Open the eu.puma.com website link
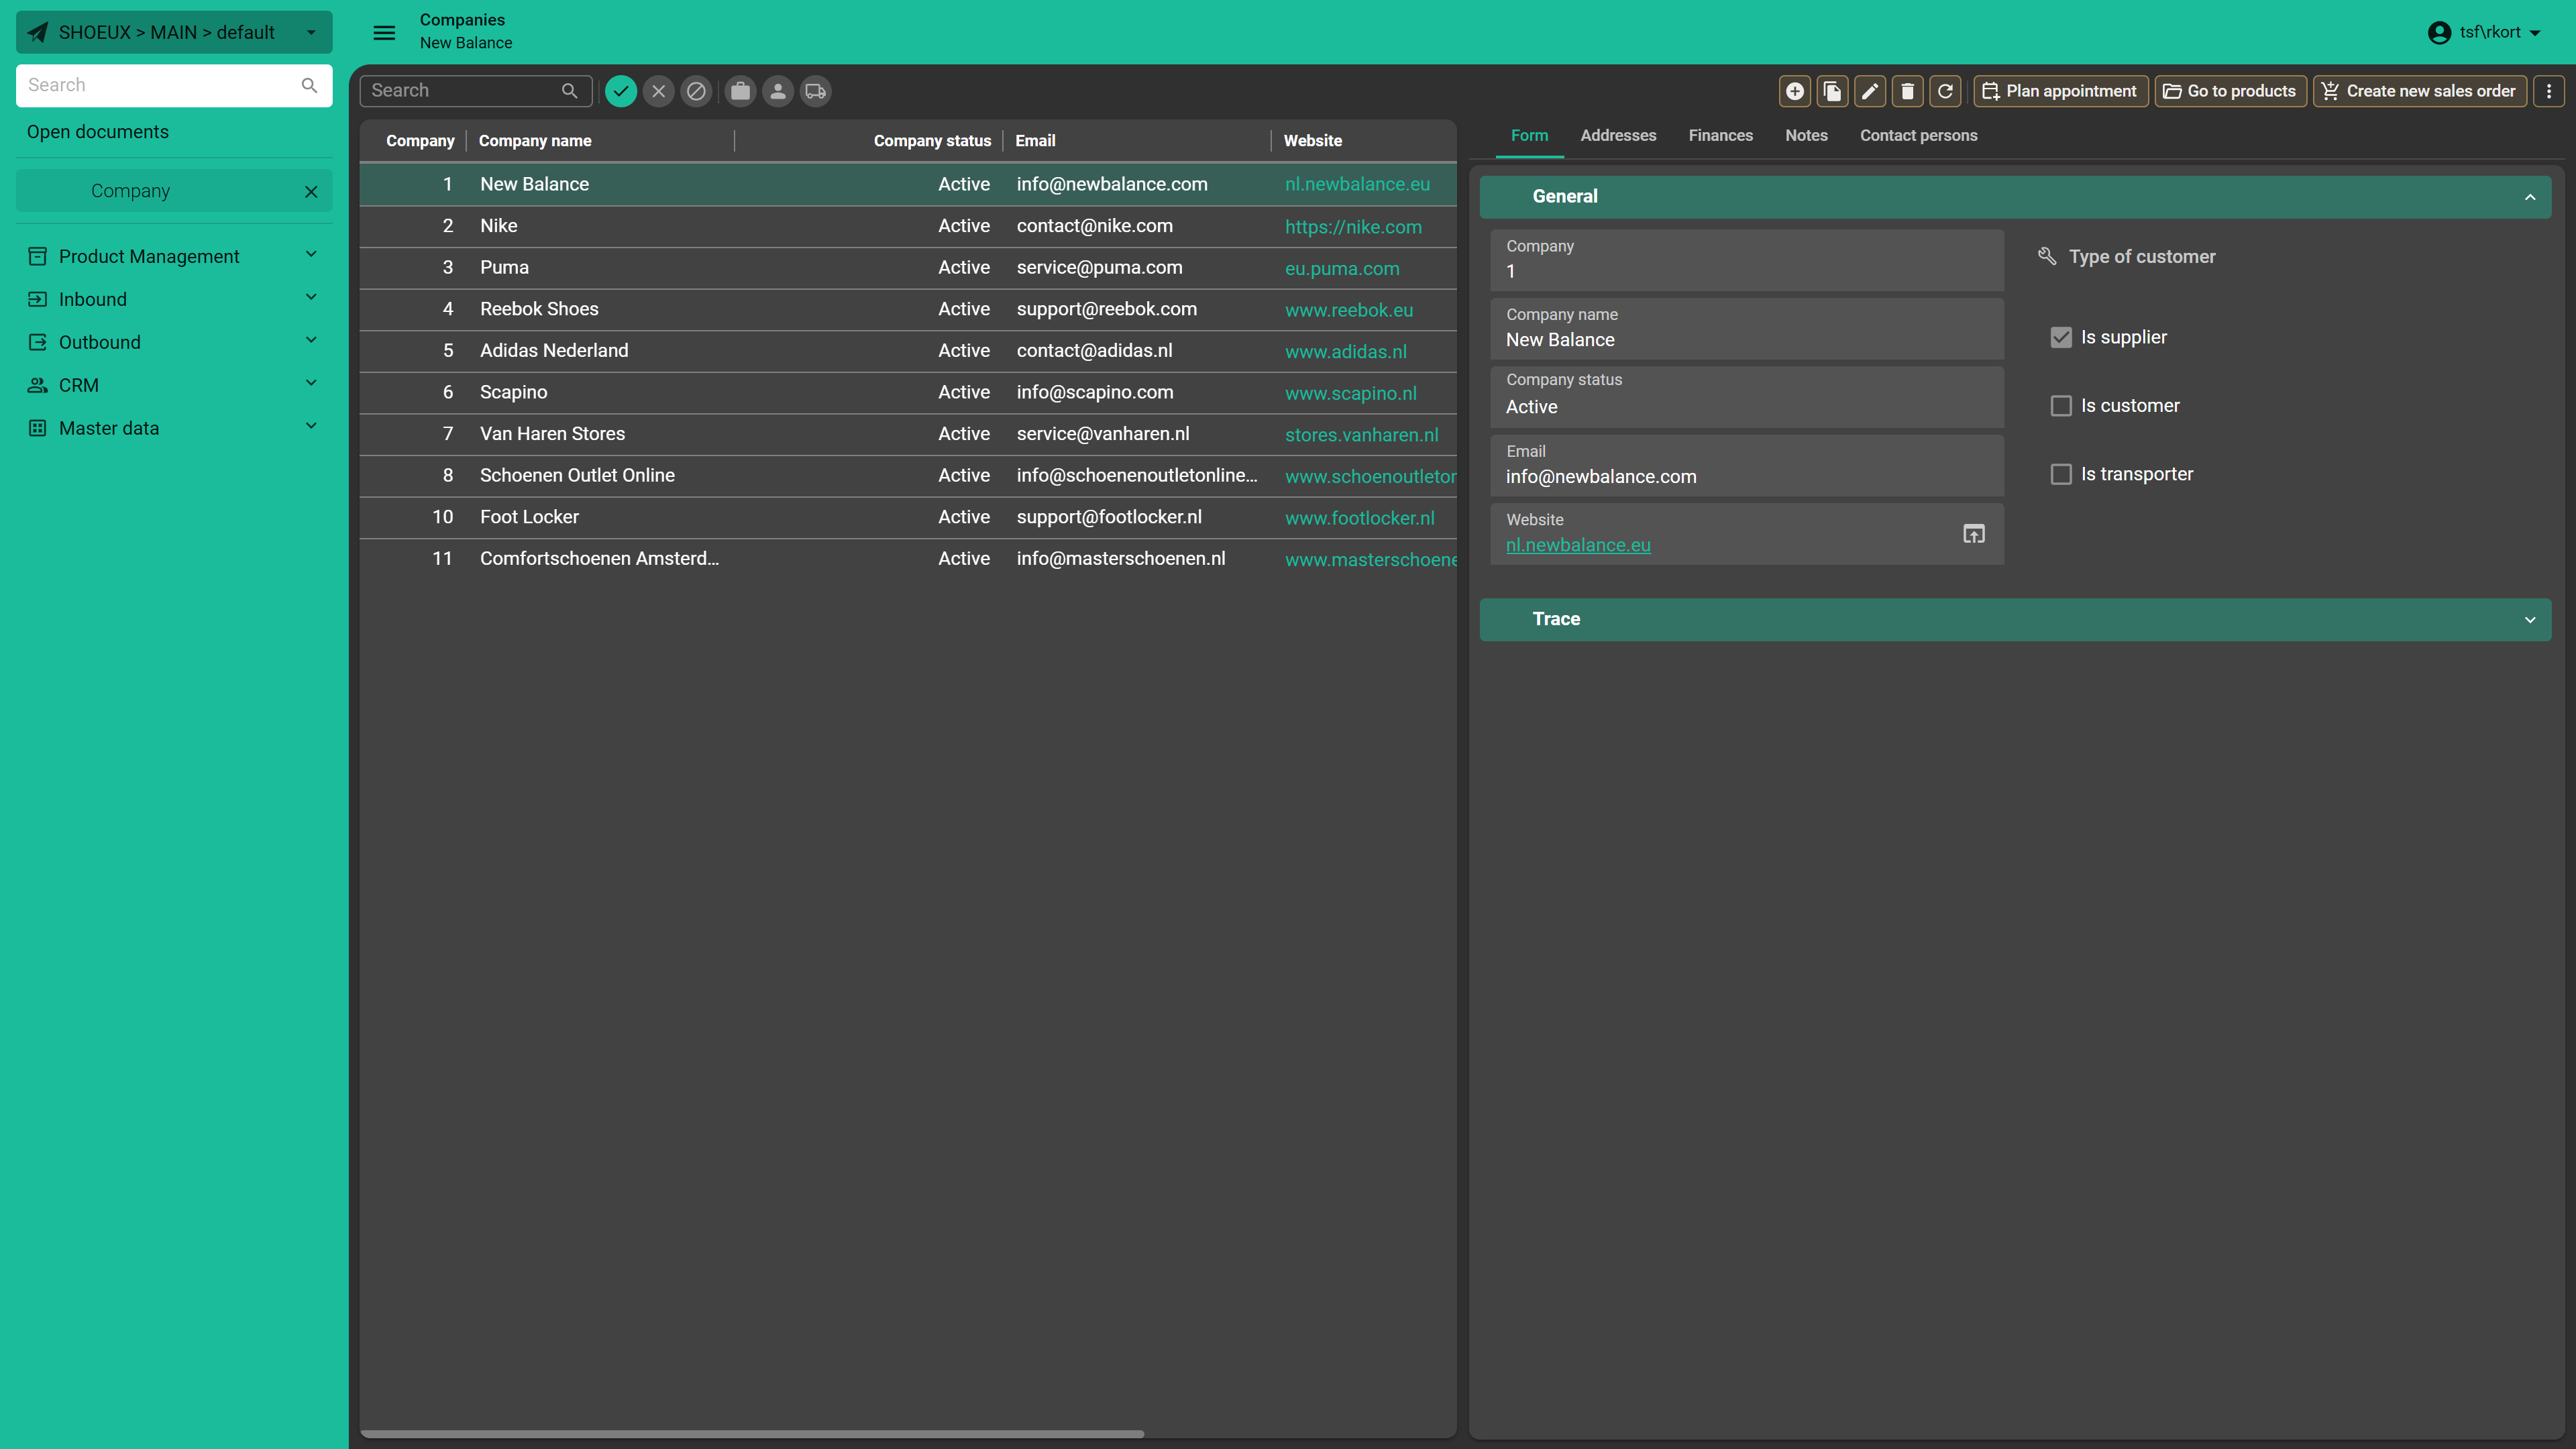 pyautogui.click(x=1342, y=269)
